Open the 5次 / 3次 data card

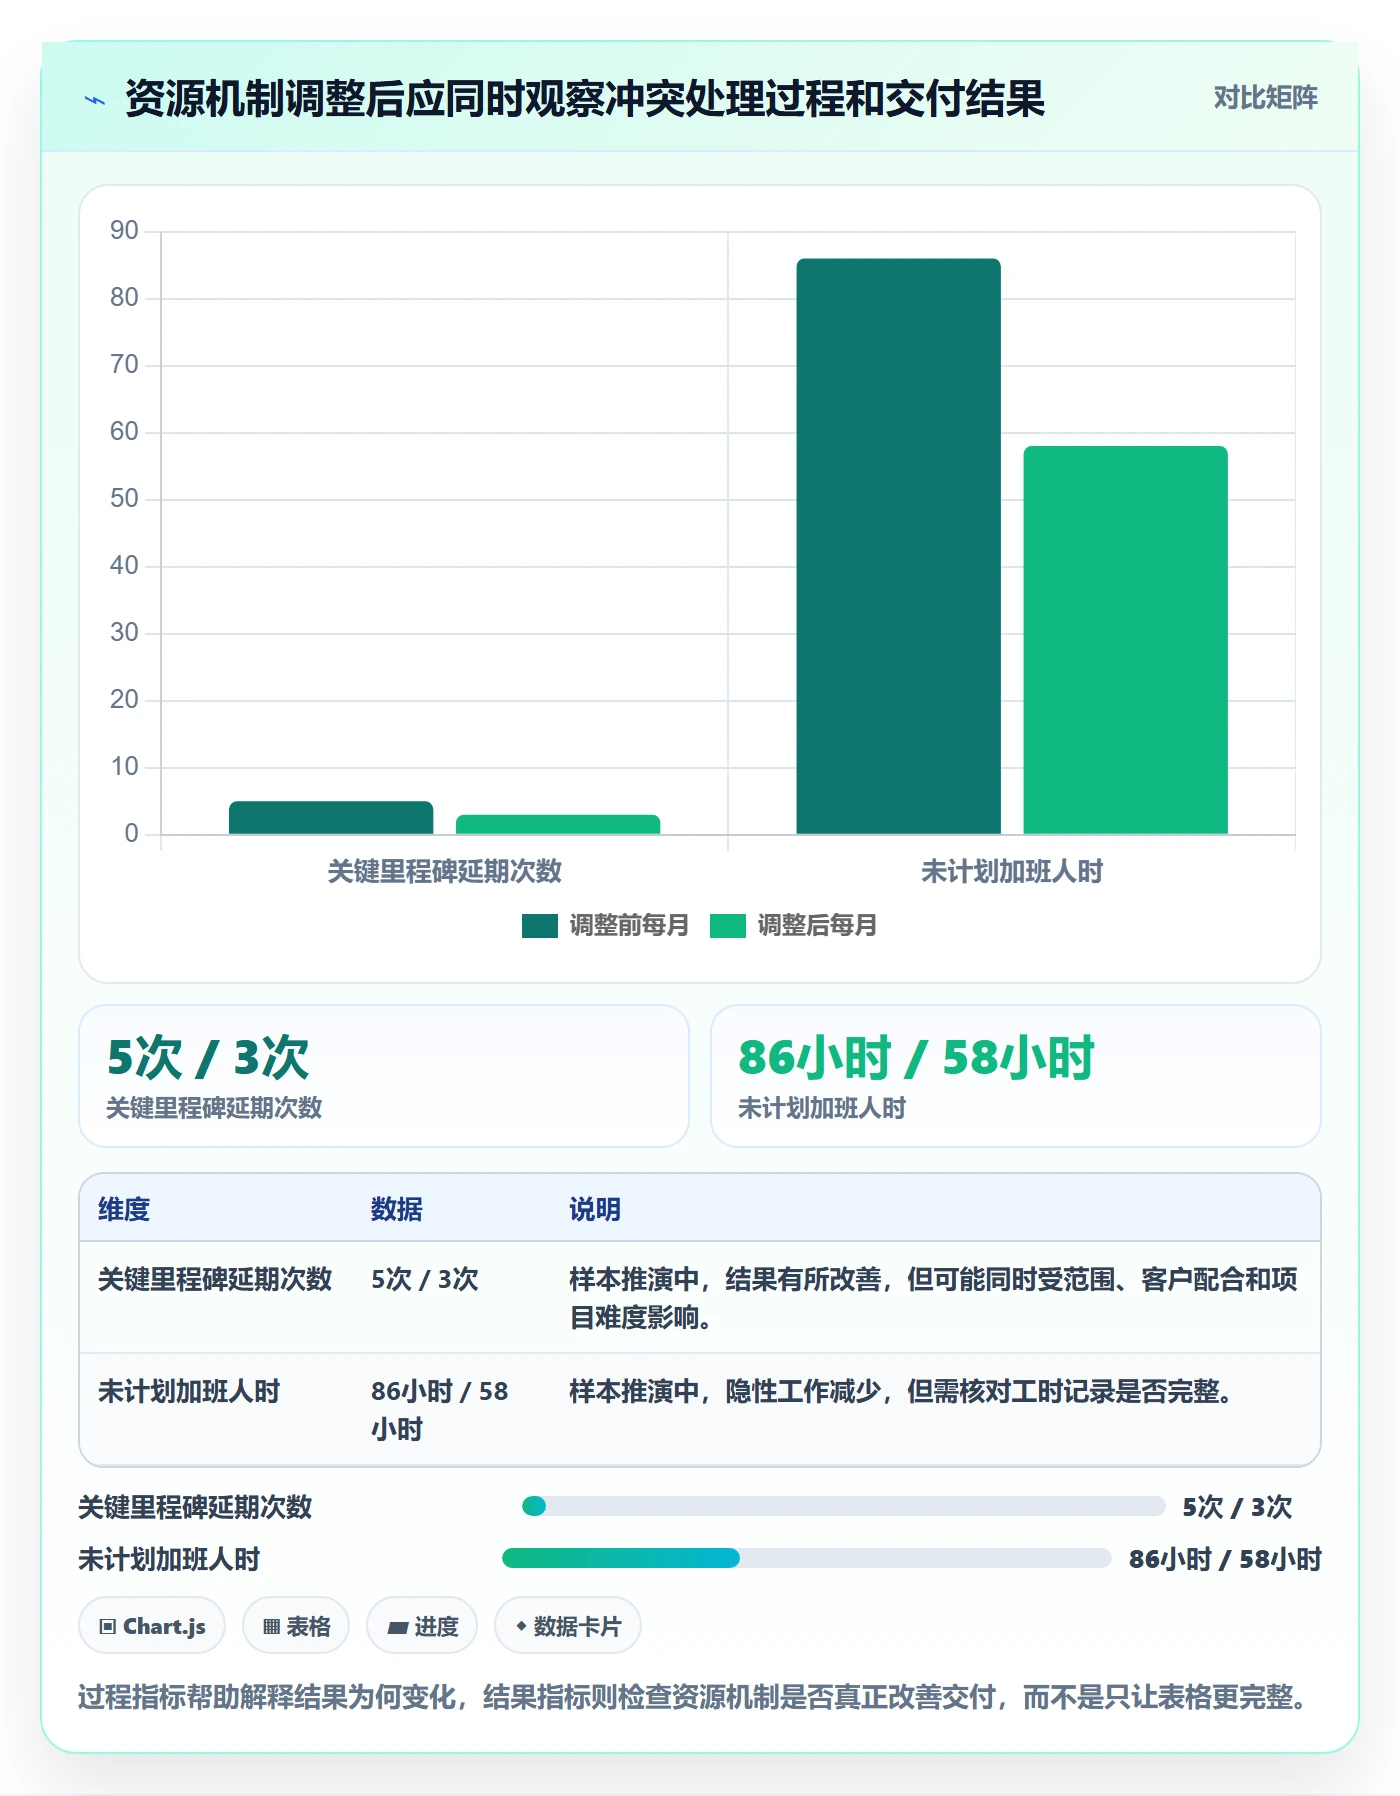[384, 1076]
